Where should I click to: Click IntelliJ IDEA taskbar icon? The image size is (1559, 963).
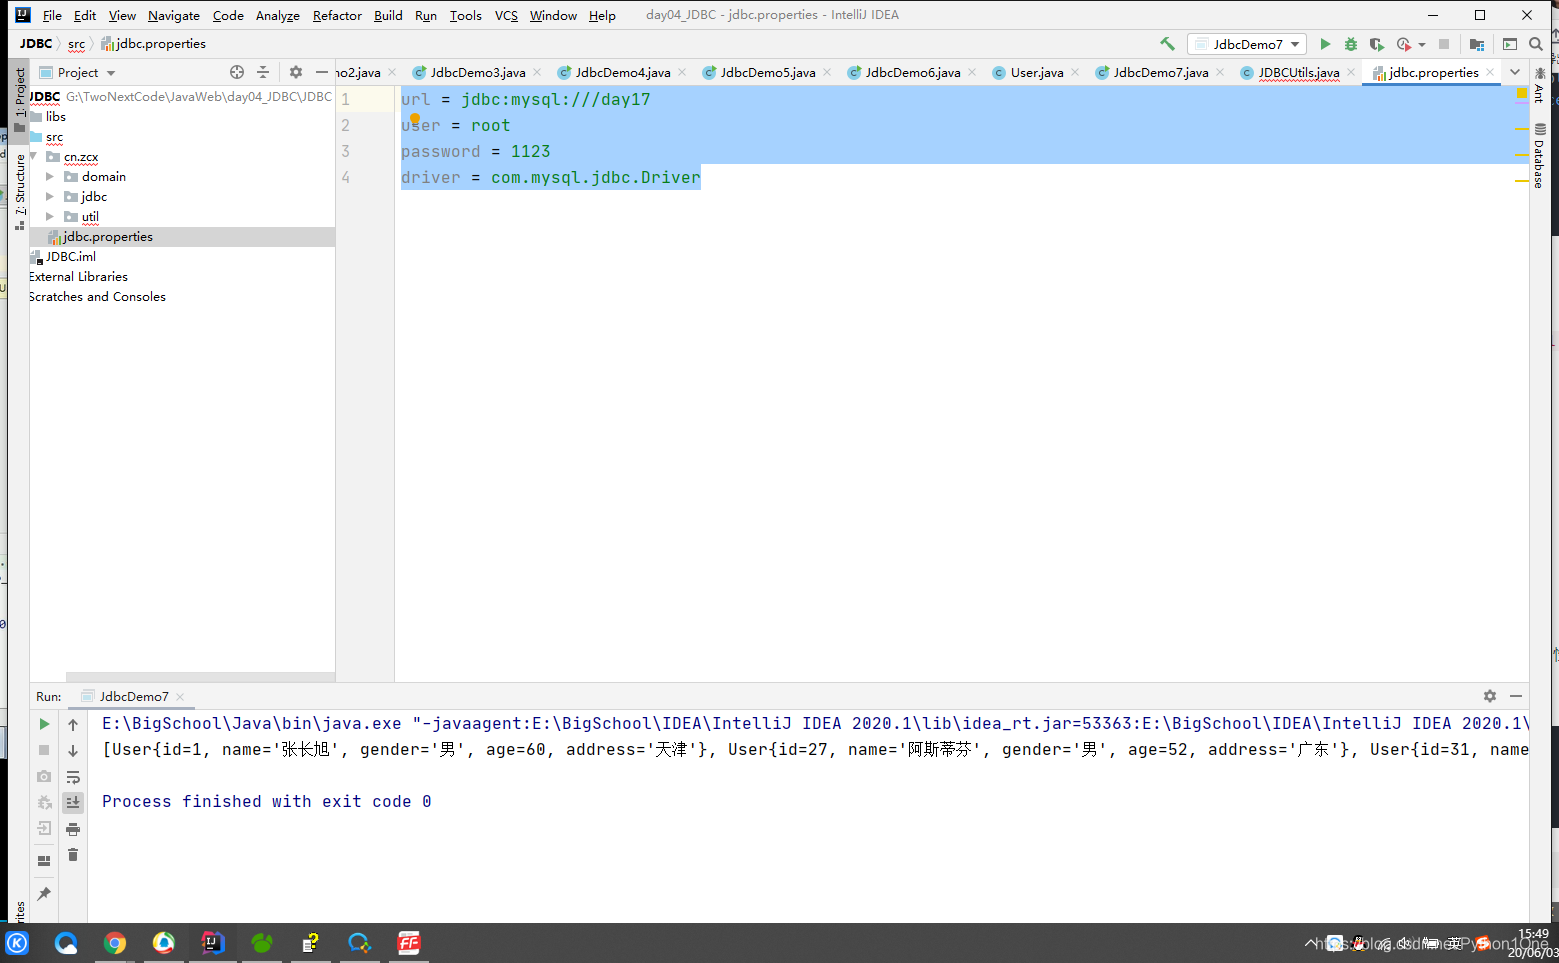point(213,943)
